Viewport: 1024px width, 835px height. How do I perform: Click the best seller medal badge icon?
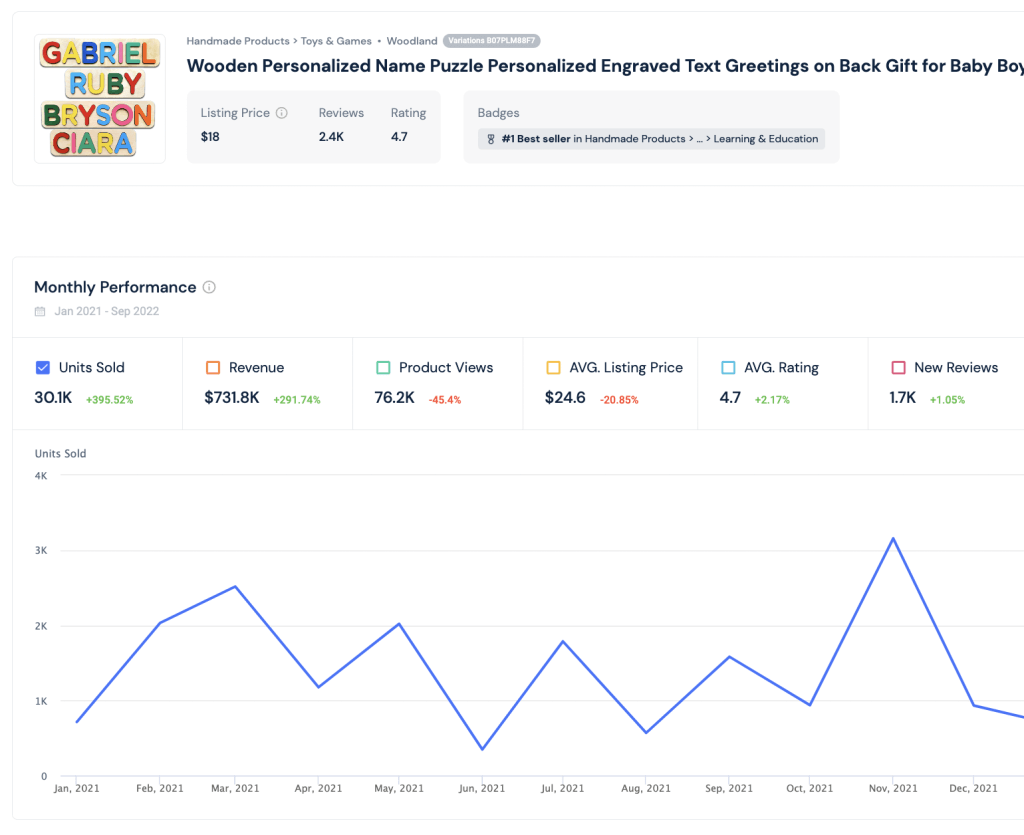pos(491,139)
